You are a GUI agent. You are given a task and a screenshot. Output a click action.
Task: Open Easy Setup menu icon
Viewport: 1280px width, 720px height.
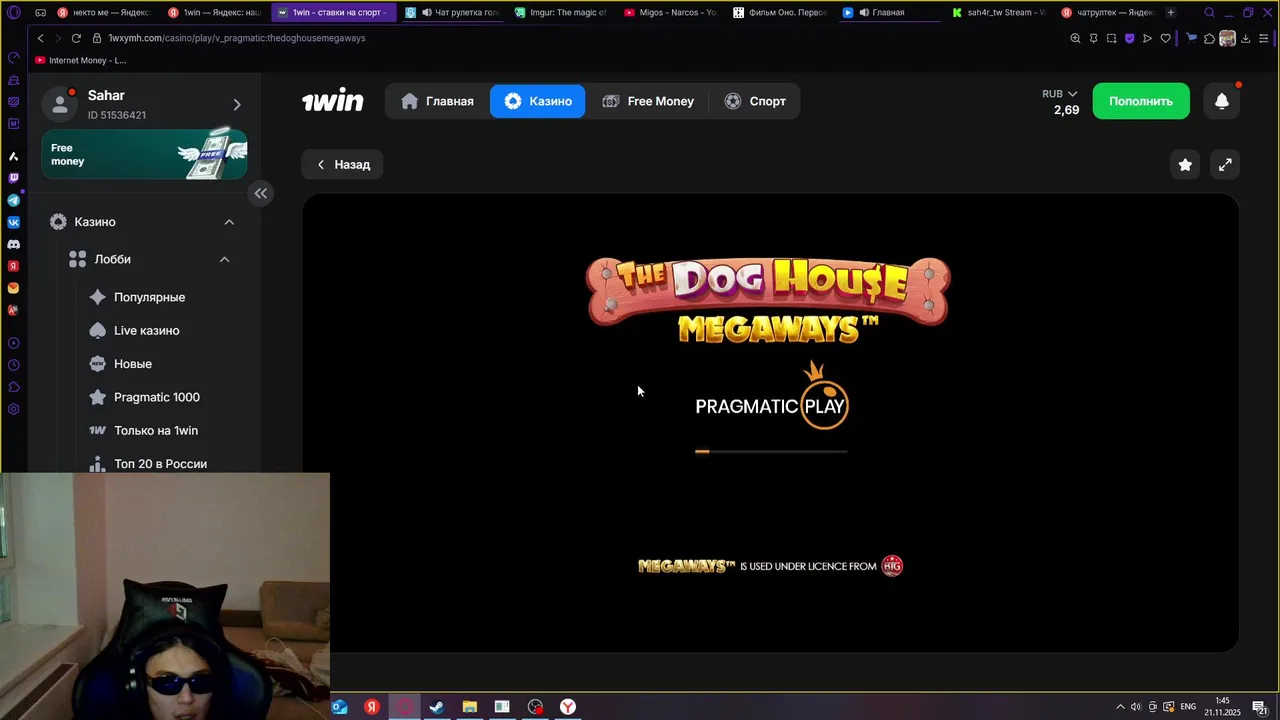(x=1264, y=38)
